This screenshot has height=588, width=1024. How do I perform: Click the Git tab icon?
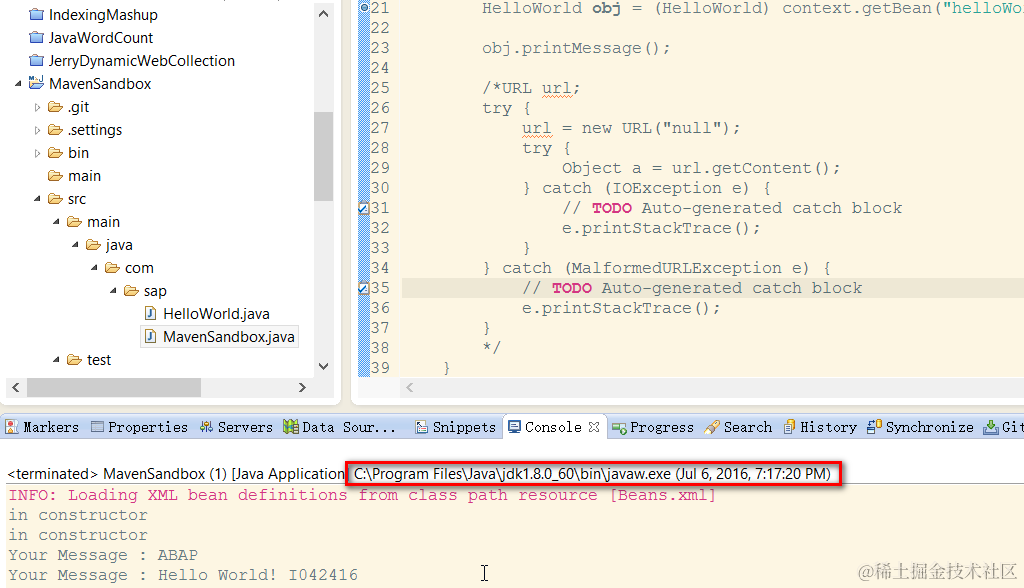(x=991, y=427)
